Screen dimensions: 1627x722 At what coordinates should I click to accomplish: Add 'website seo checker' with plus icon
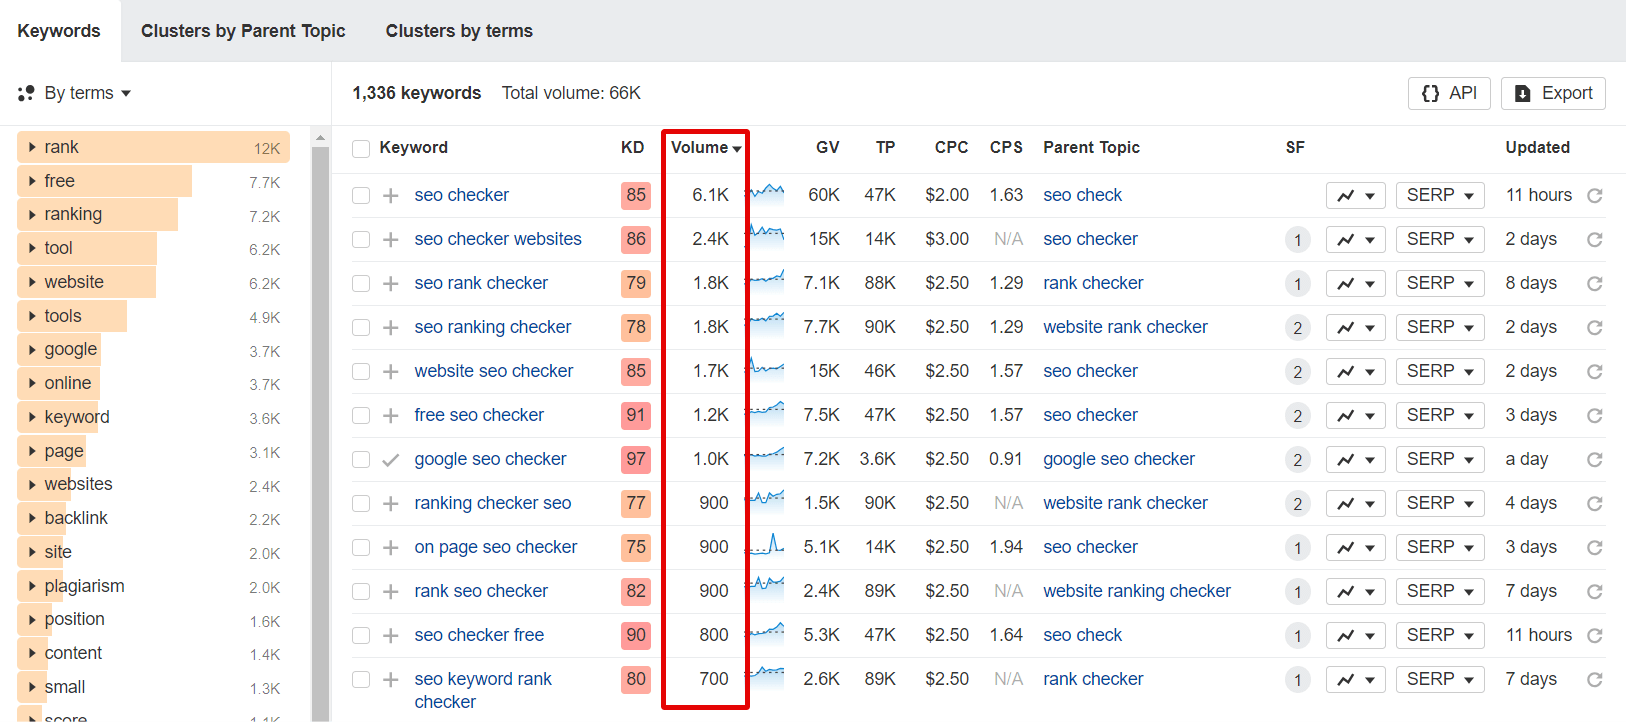pyautogui.click(x=391, y=372)
